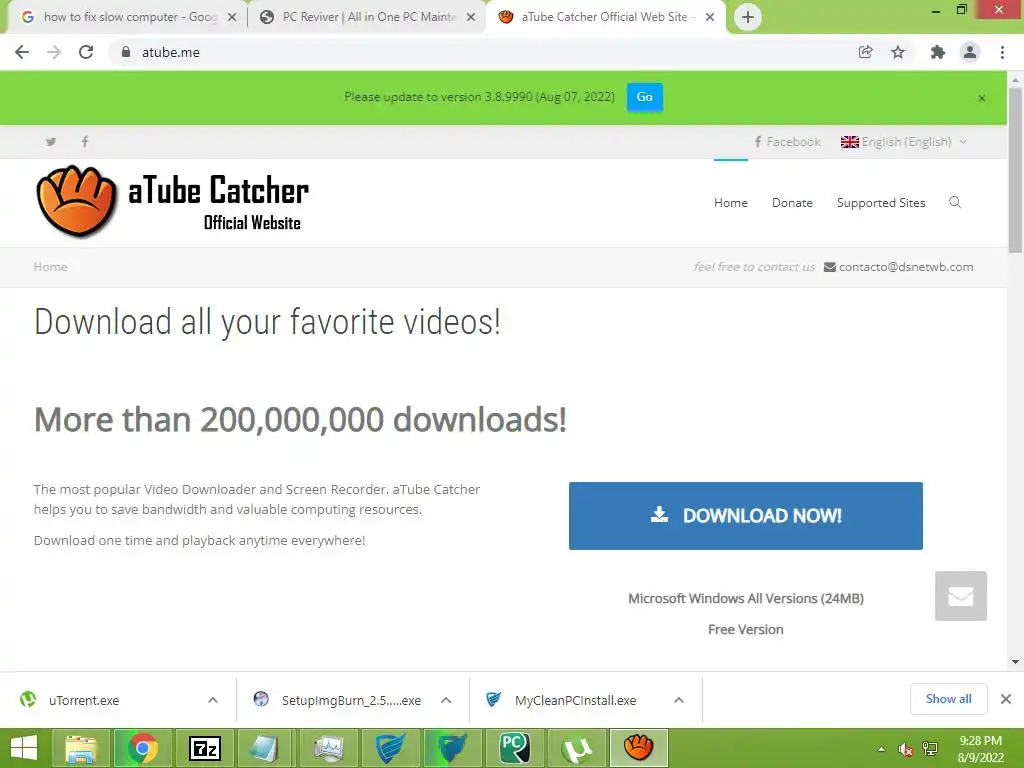Screen dimensions: 1024x768
Task: Click the aTube Catcher taskbar icon
Action: click(639, 748)
